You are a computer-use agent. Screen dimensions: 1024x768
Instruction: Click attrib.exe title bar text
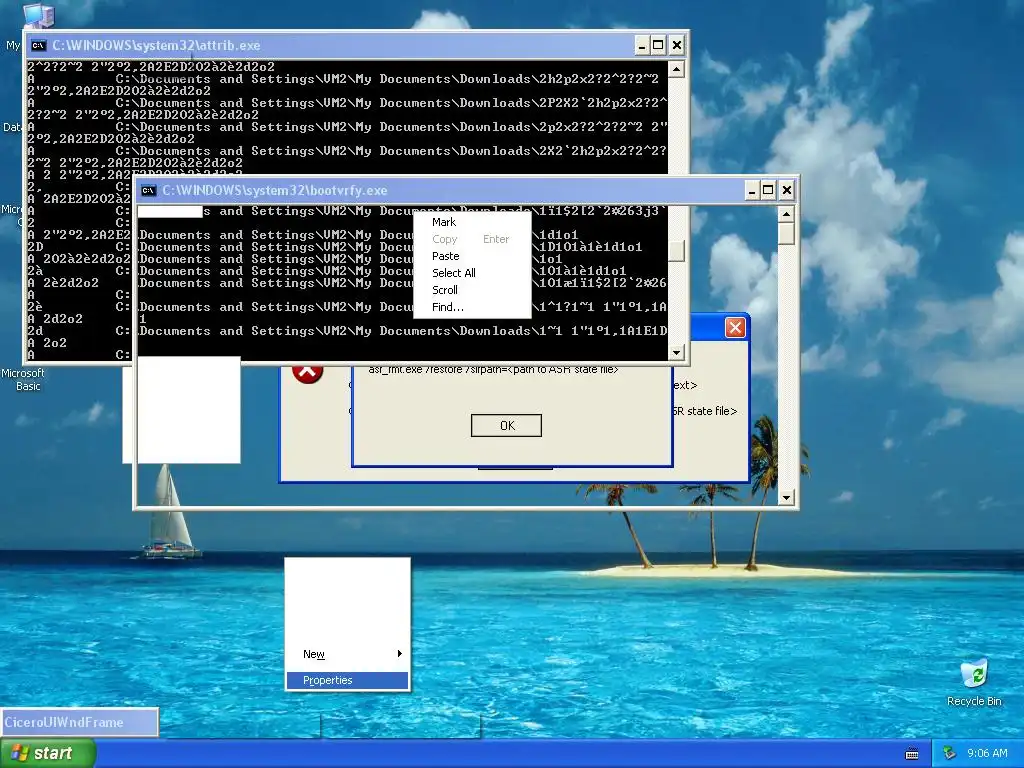click(x=156, y=45)
